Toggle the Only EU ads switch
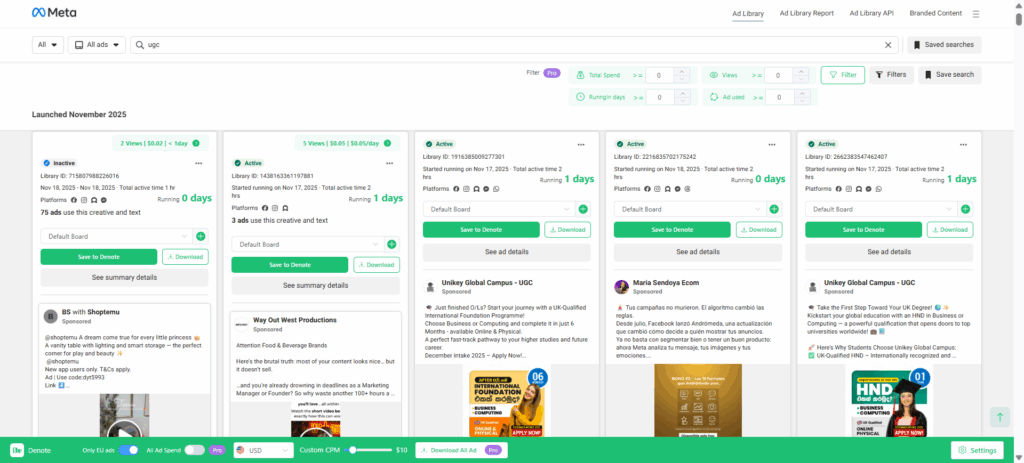Image resolution: width=1024 pixels, height=463 pixels. (129, 450)
